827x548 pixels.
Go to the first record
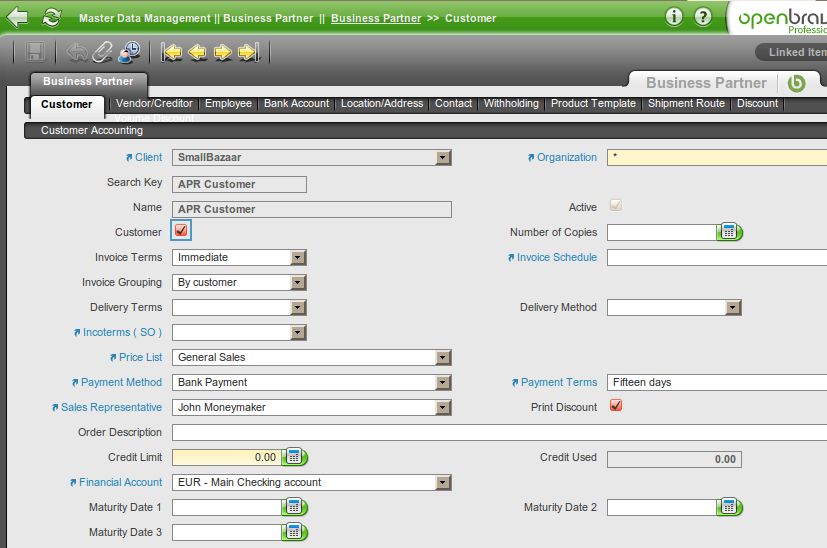(x=172, y=52)
